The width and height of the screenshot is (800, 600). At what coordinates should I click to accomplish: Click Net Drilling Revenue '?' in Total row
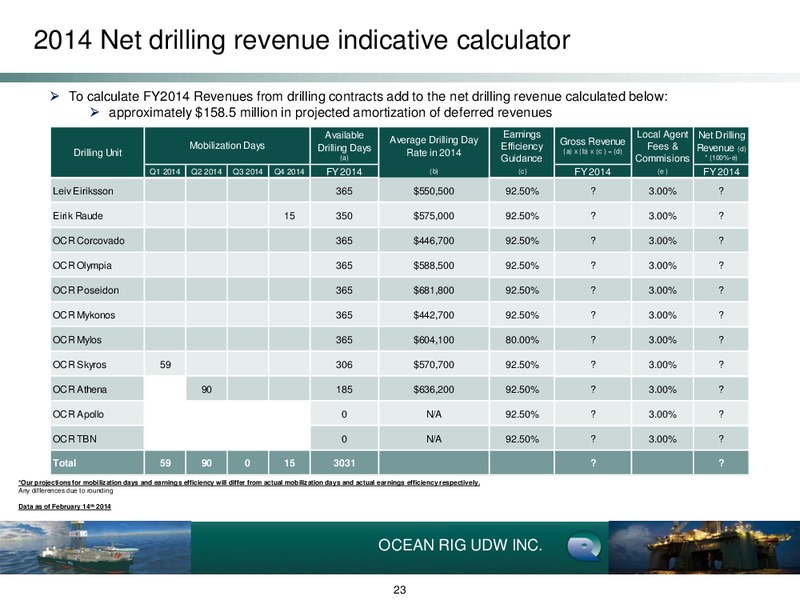point(721,463)
